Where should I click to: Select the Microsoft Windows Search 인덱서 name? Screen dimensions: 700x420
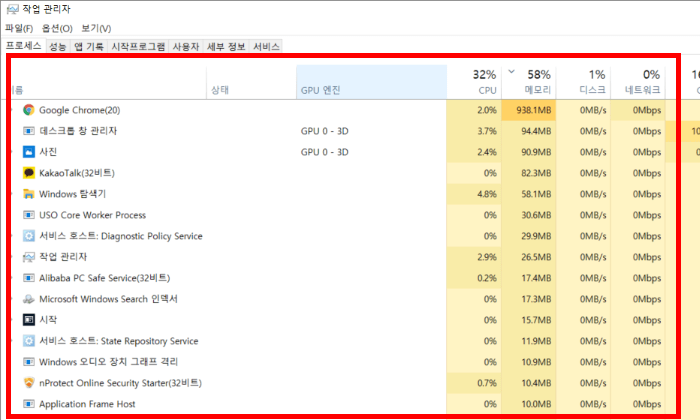[x=108, y=299]
